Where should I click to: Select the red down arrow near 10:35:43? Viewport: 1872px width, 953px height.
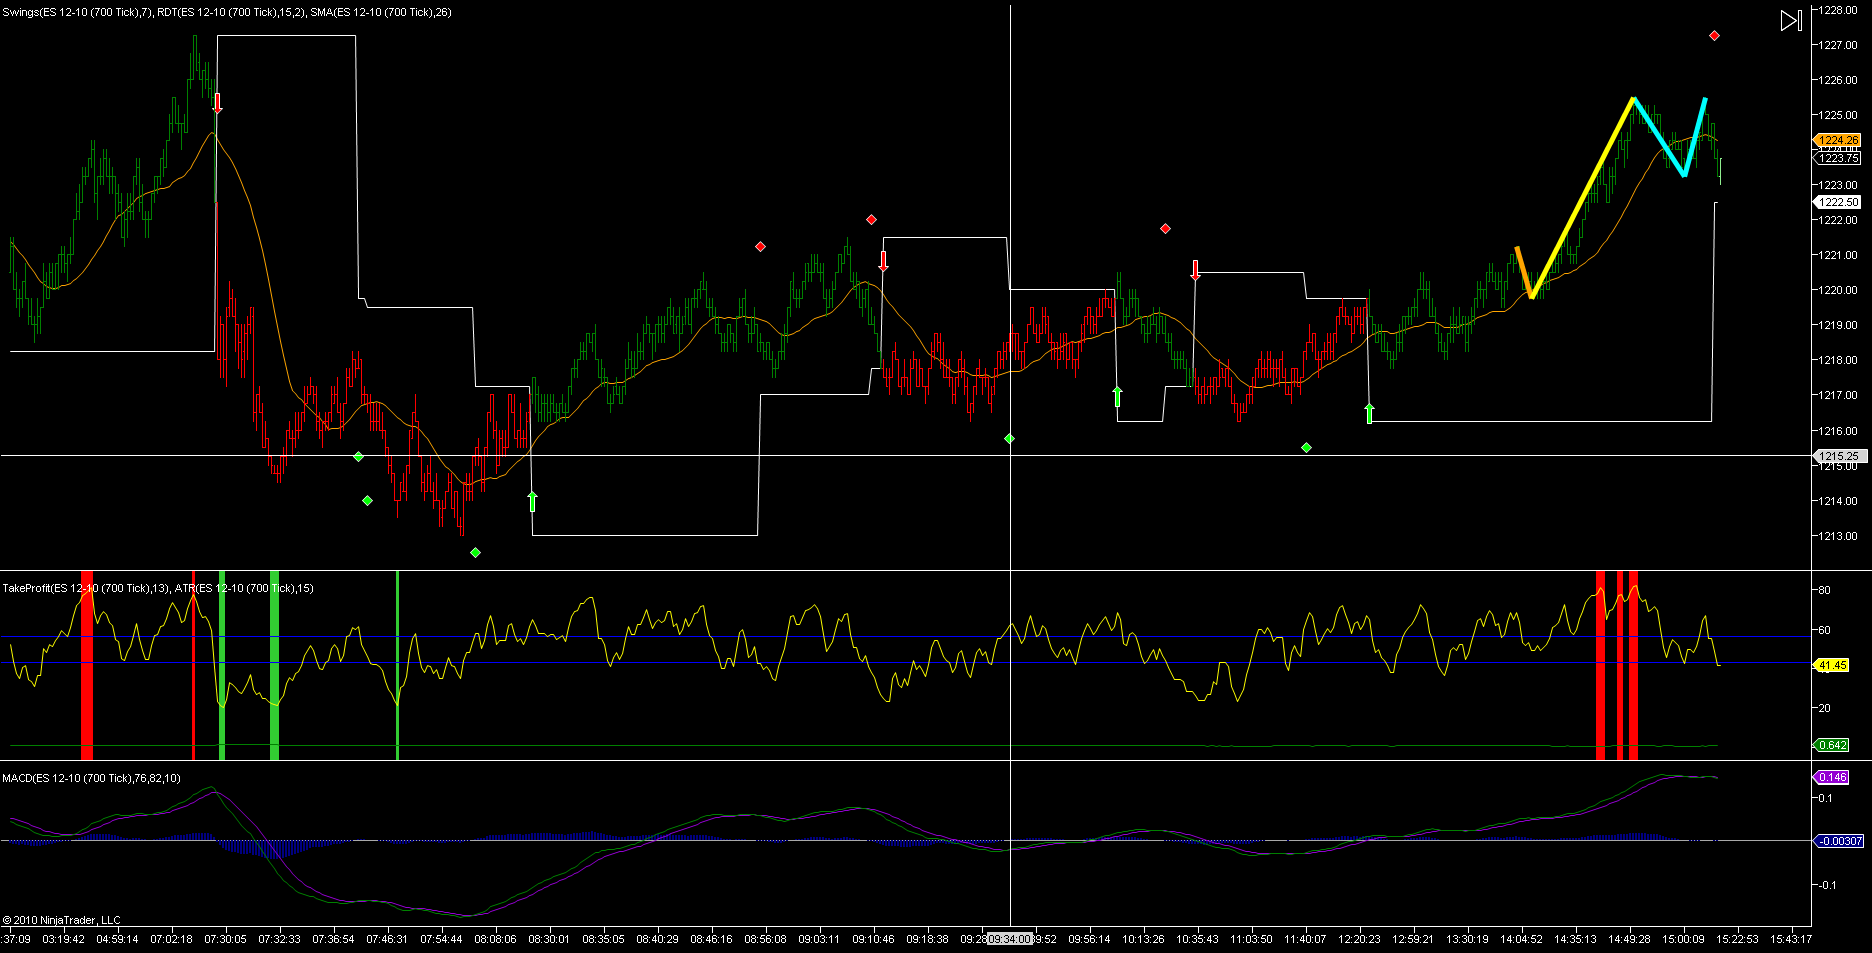coord(1195,270)
